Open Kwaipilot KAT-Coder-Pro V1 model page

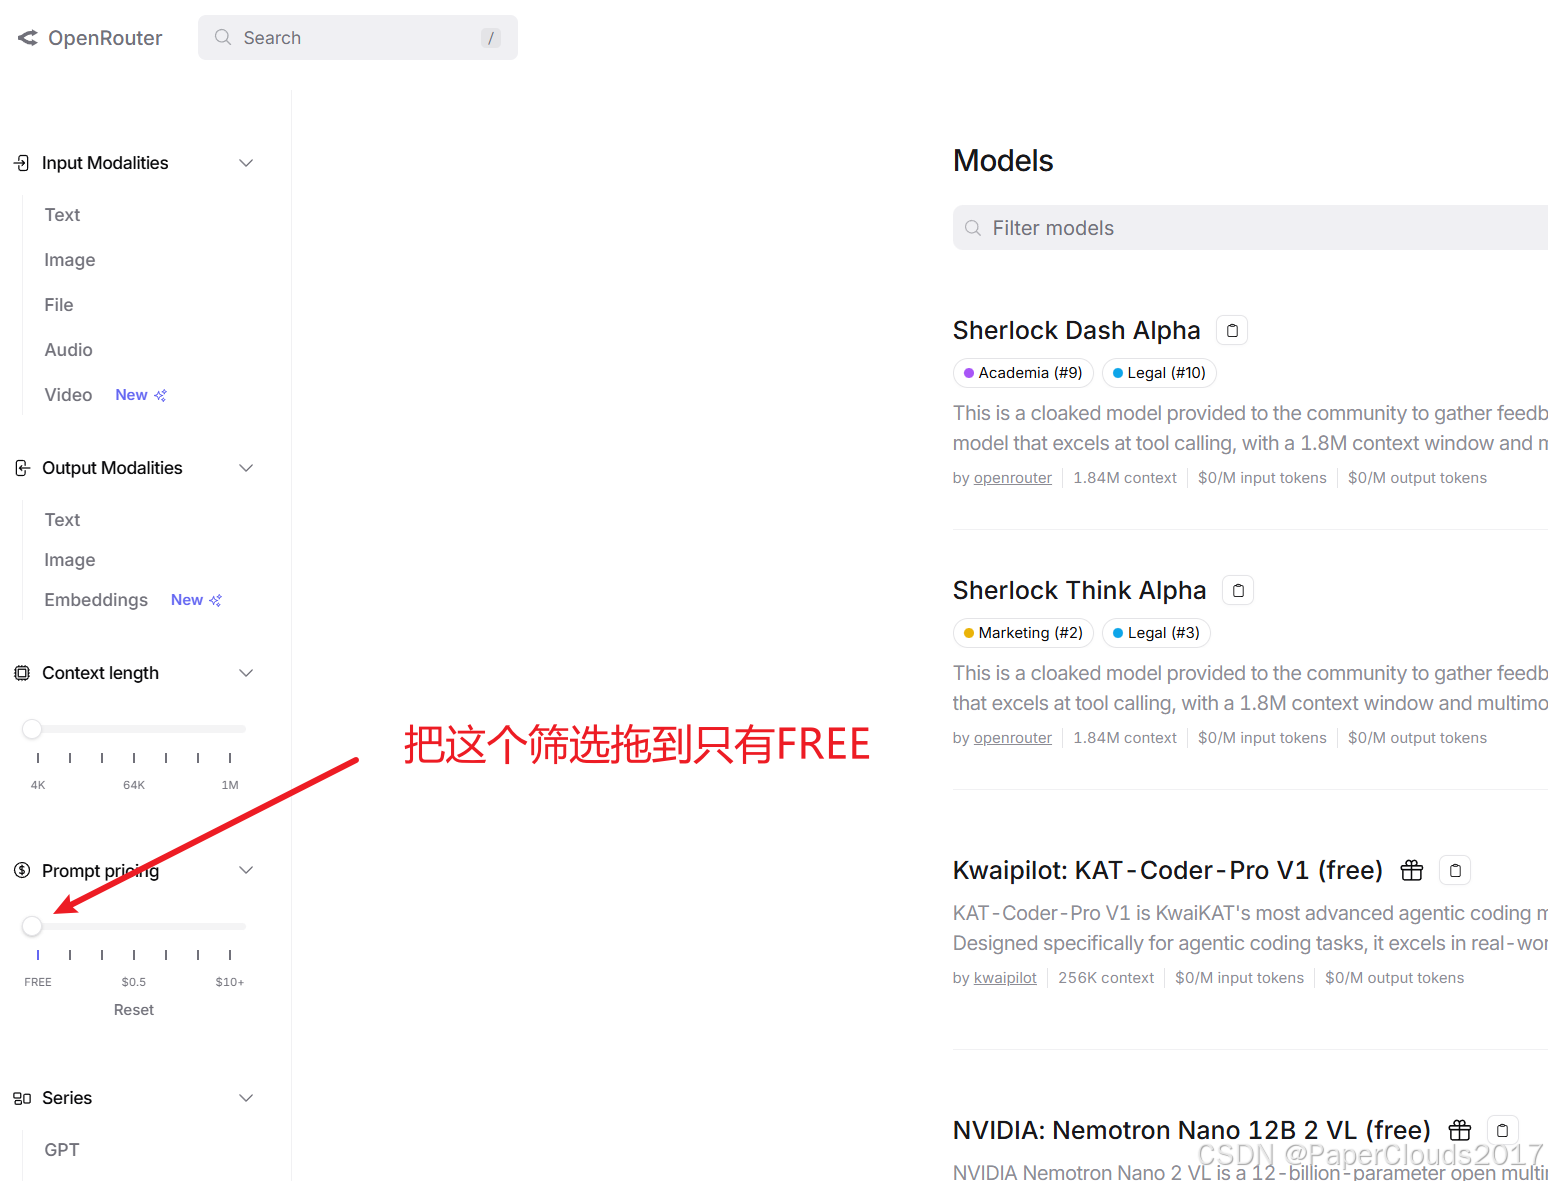[1167, 870]
